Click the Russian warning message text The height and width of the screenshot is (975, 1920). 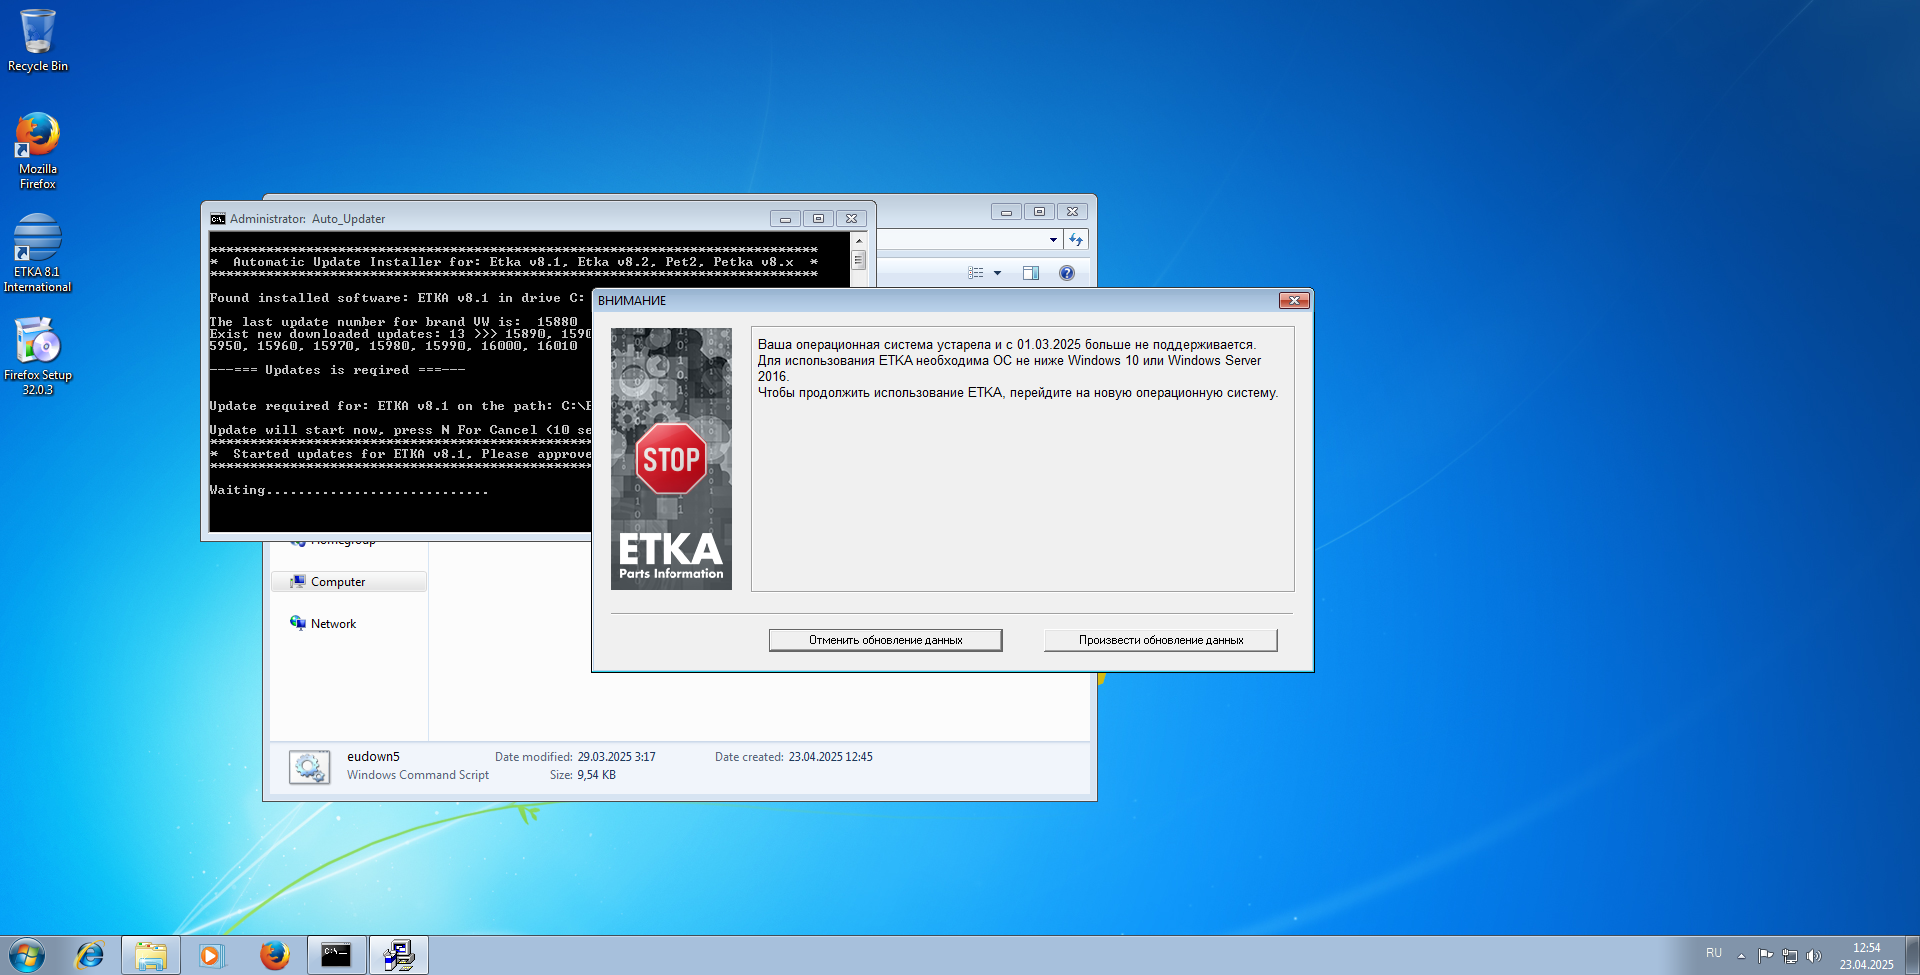[x=1018, y=368]
